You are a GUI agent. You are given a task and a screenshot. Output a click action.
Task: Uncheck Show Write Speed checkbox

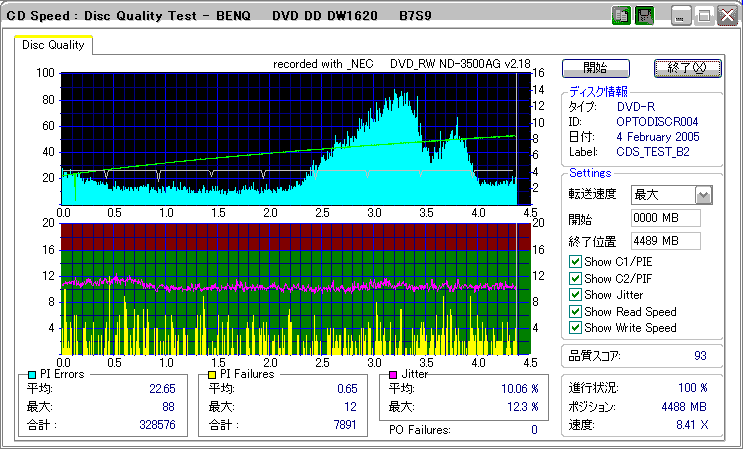point(575,327)
